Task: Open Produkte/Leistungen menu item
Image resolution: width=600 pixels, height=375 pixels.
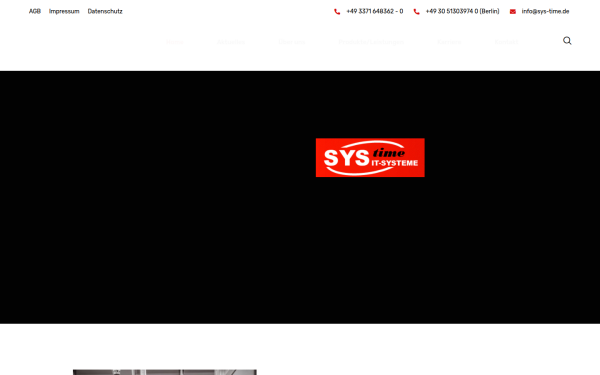Action: click(371, 42)
